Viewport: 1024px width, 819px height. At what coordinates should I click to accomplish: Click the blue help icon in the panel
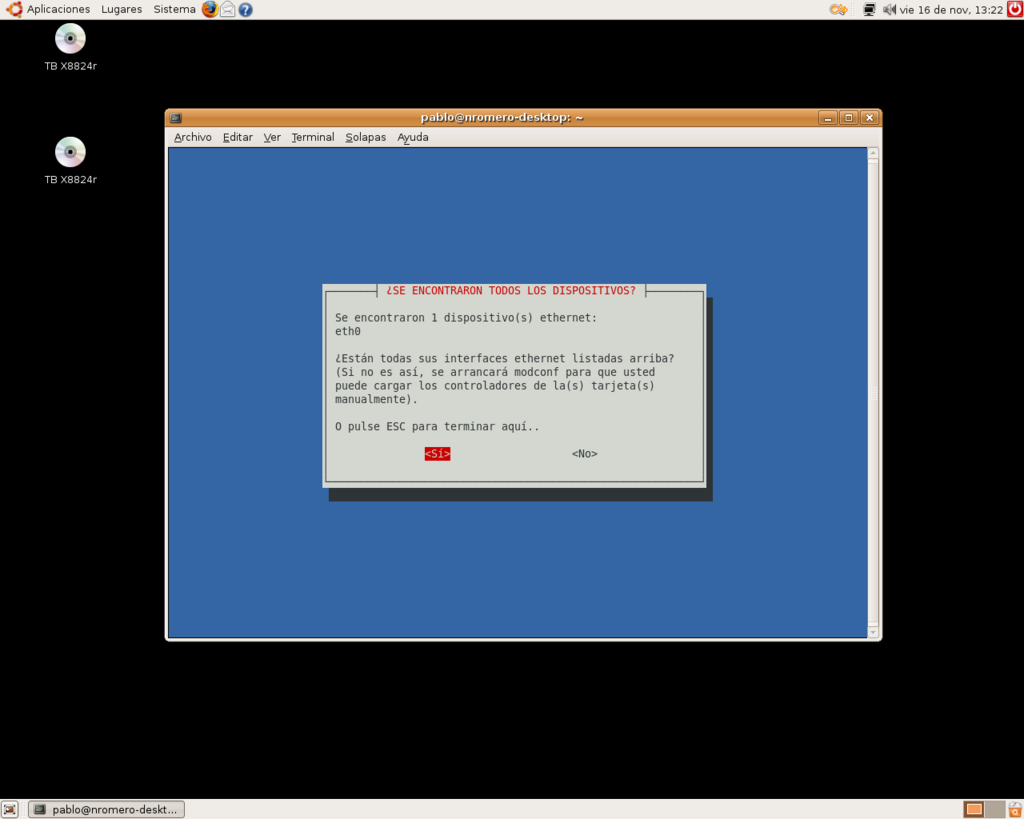tap(246, 9)
